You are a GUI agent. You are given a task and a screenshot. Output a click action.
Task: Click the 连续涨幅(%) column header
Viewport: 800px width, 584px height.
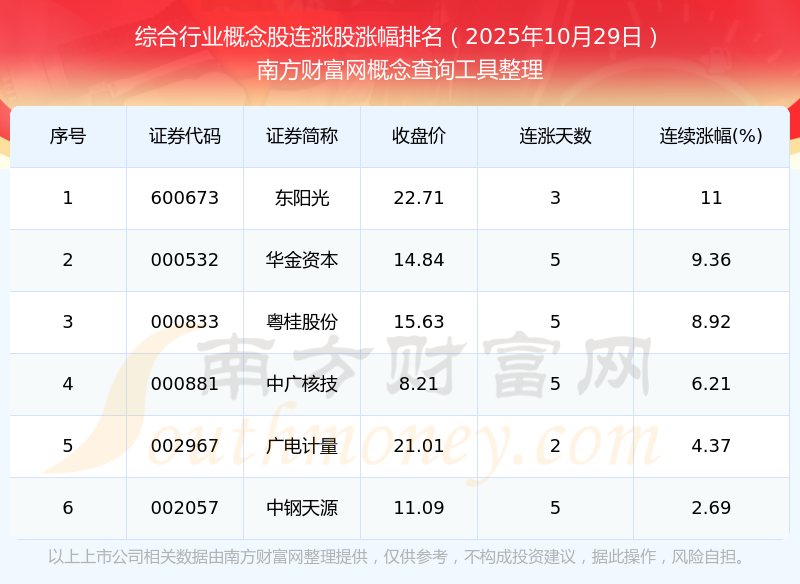711,136
